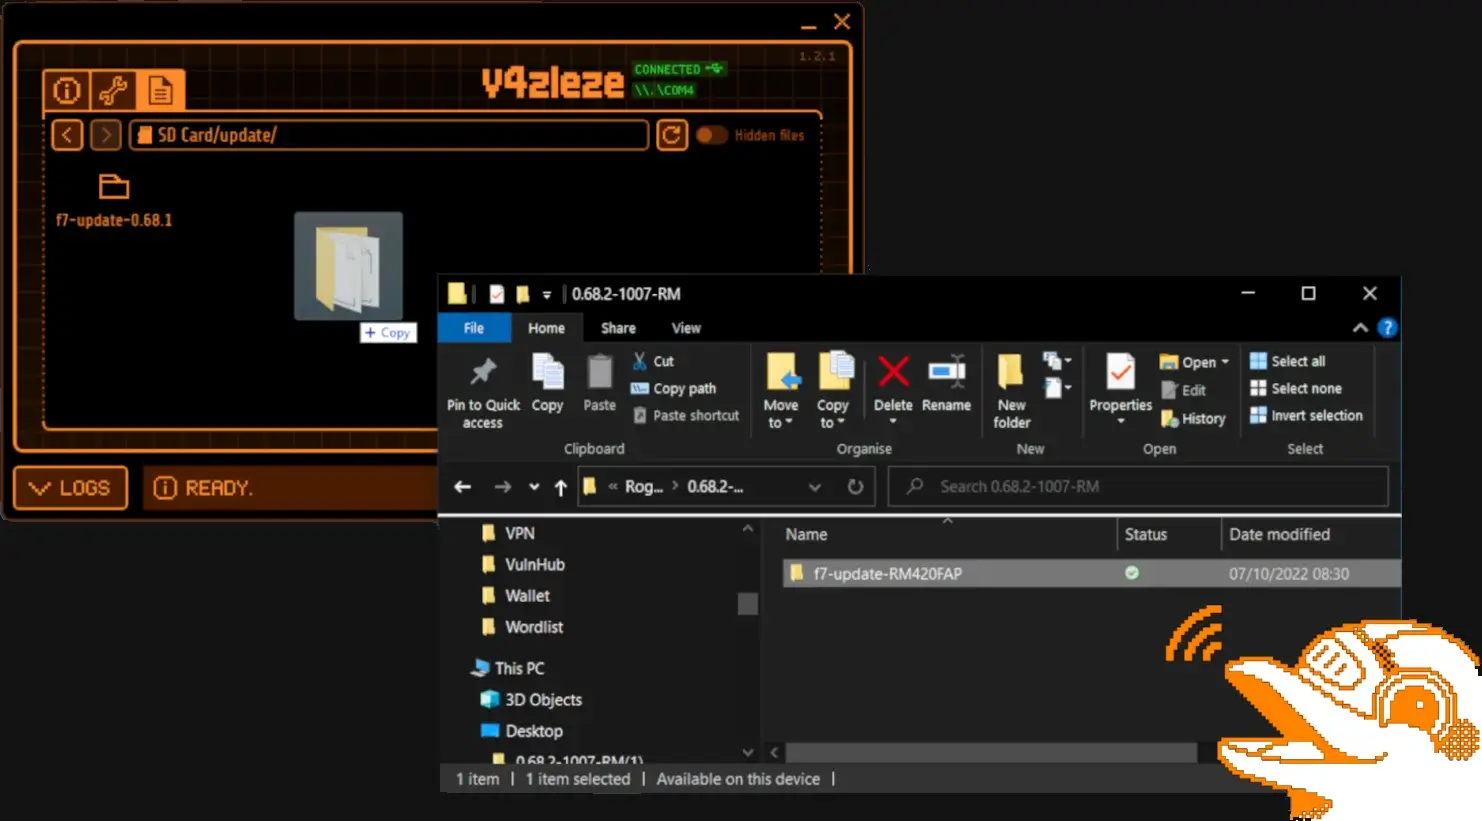Click the file manager document tab icon
This screenshot has height=821, width=1482.
coord(160,91)
